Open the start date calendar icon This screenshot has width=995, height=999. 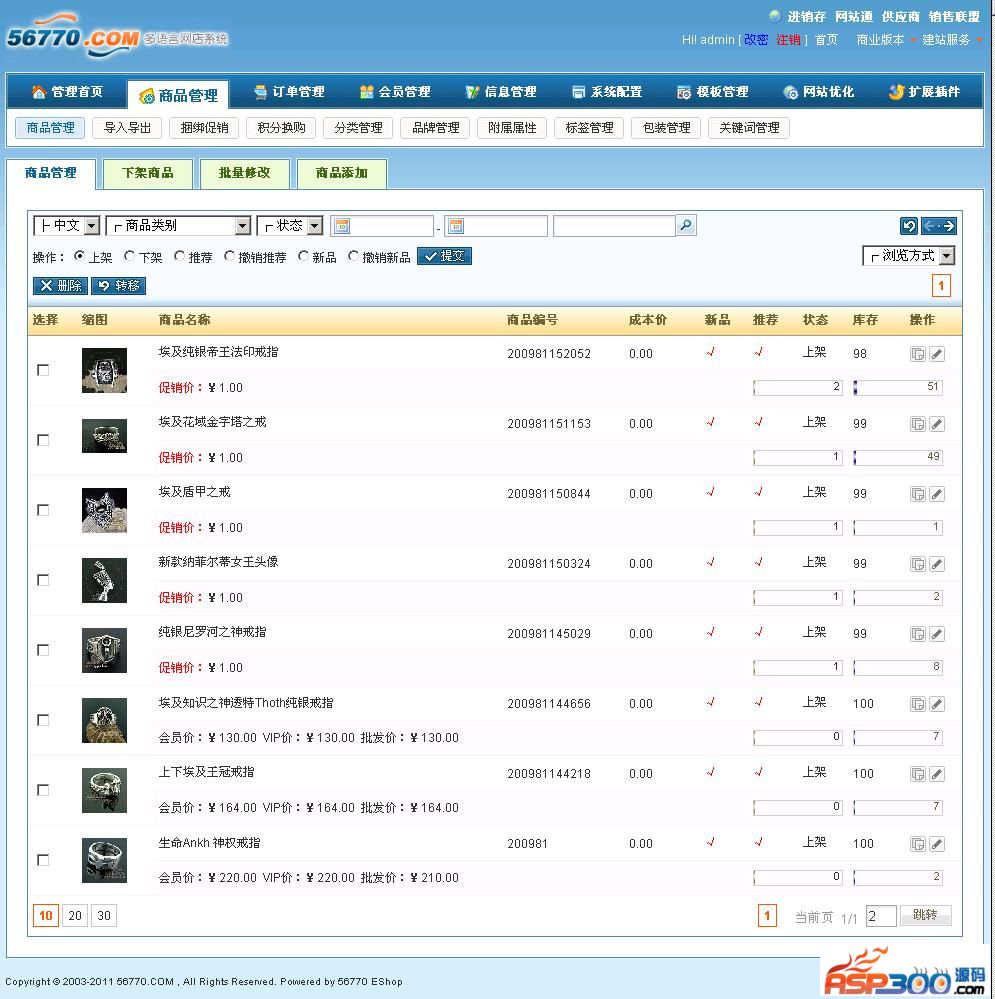tap(342, 226)
